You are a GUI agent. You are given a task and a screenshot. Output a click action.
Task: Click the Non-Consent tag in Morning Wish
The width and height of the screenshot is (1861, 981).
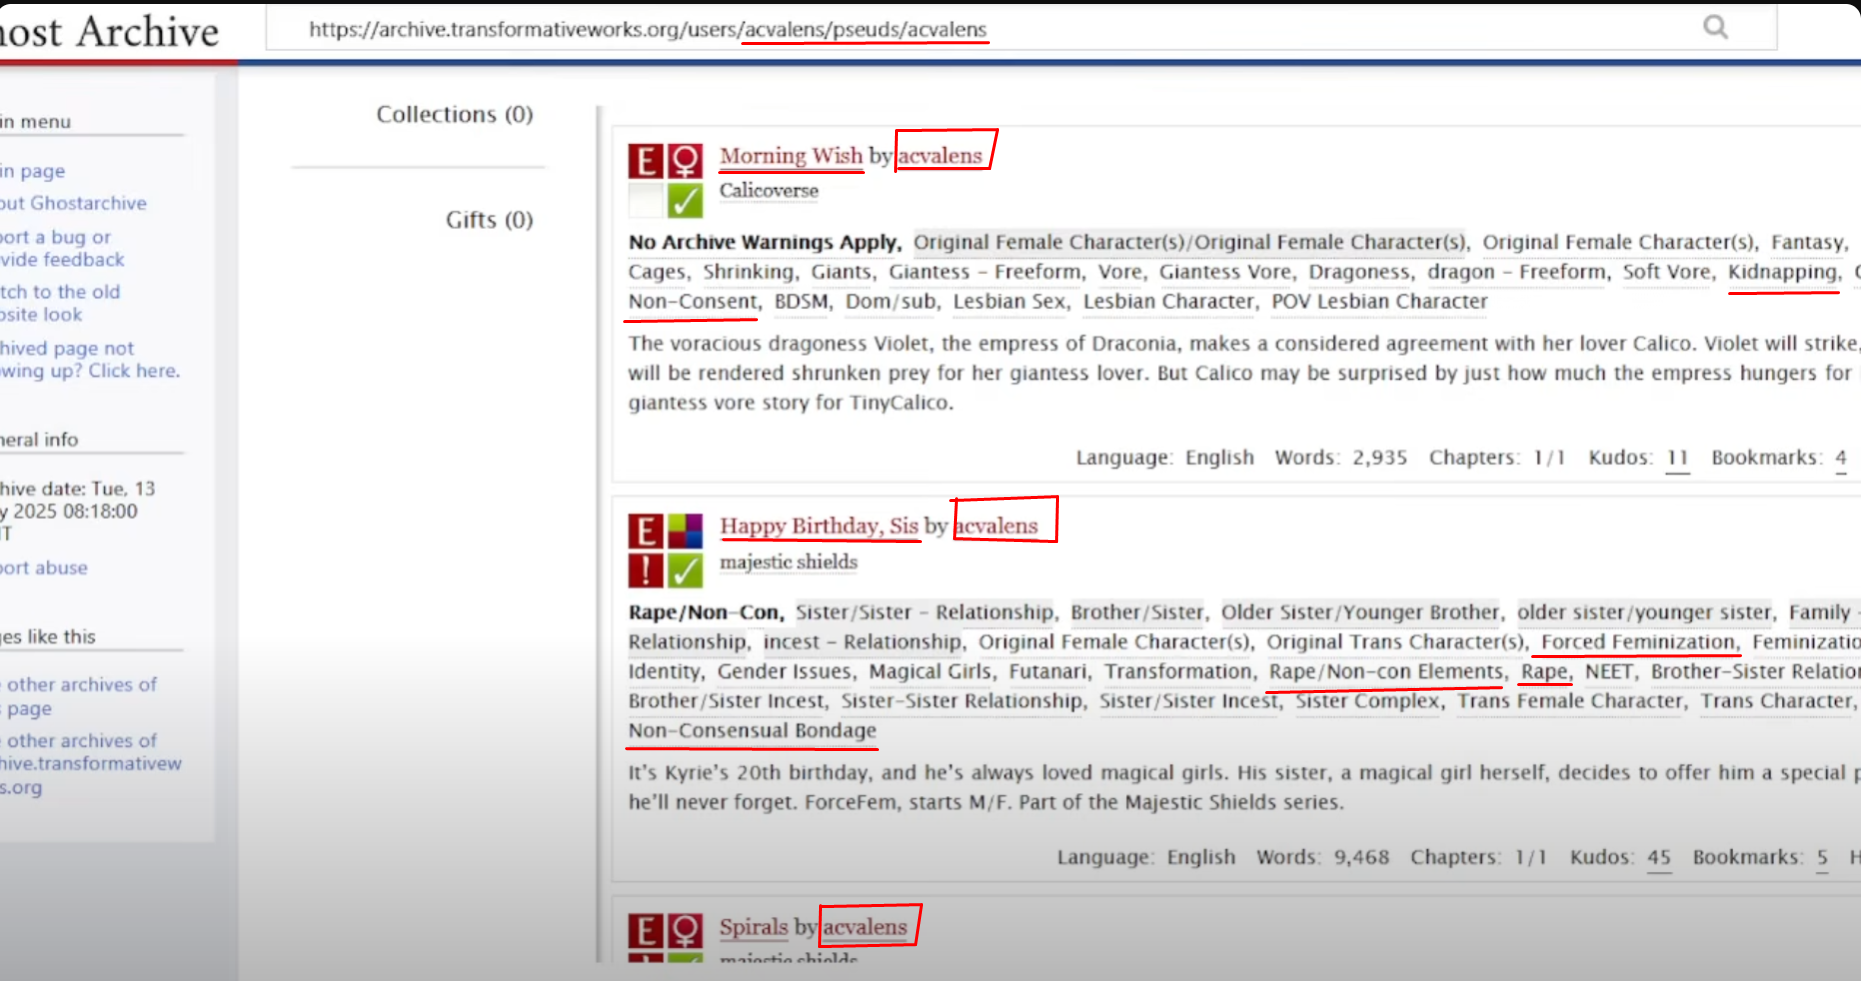(x=693, y=302)
